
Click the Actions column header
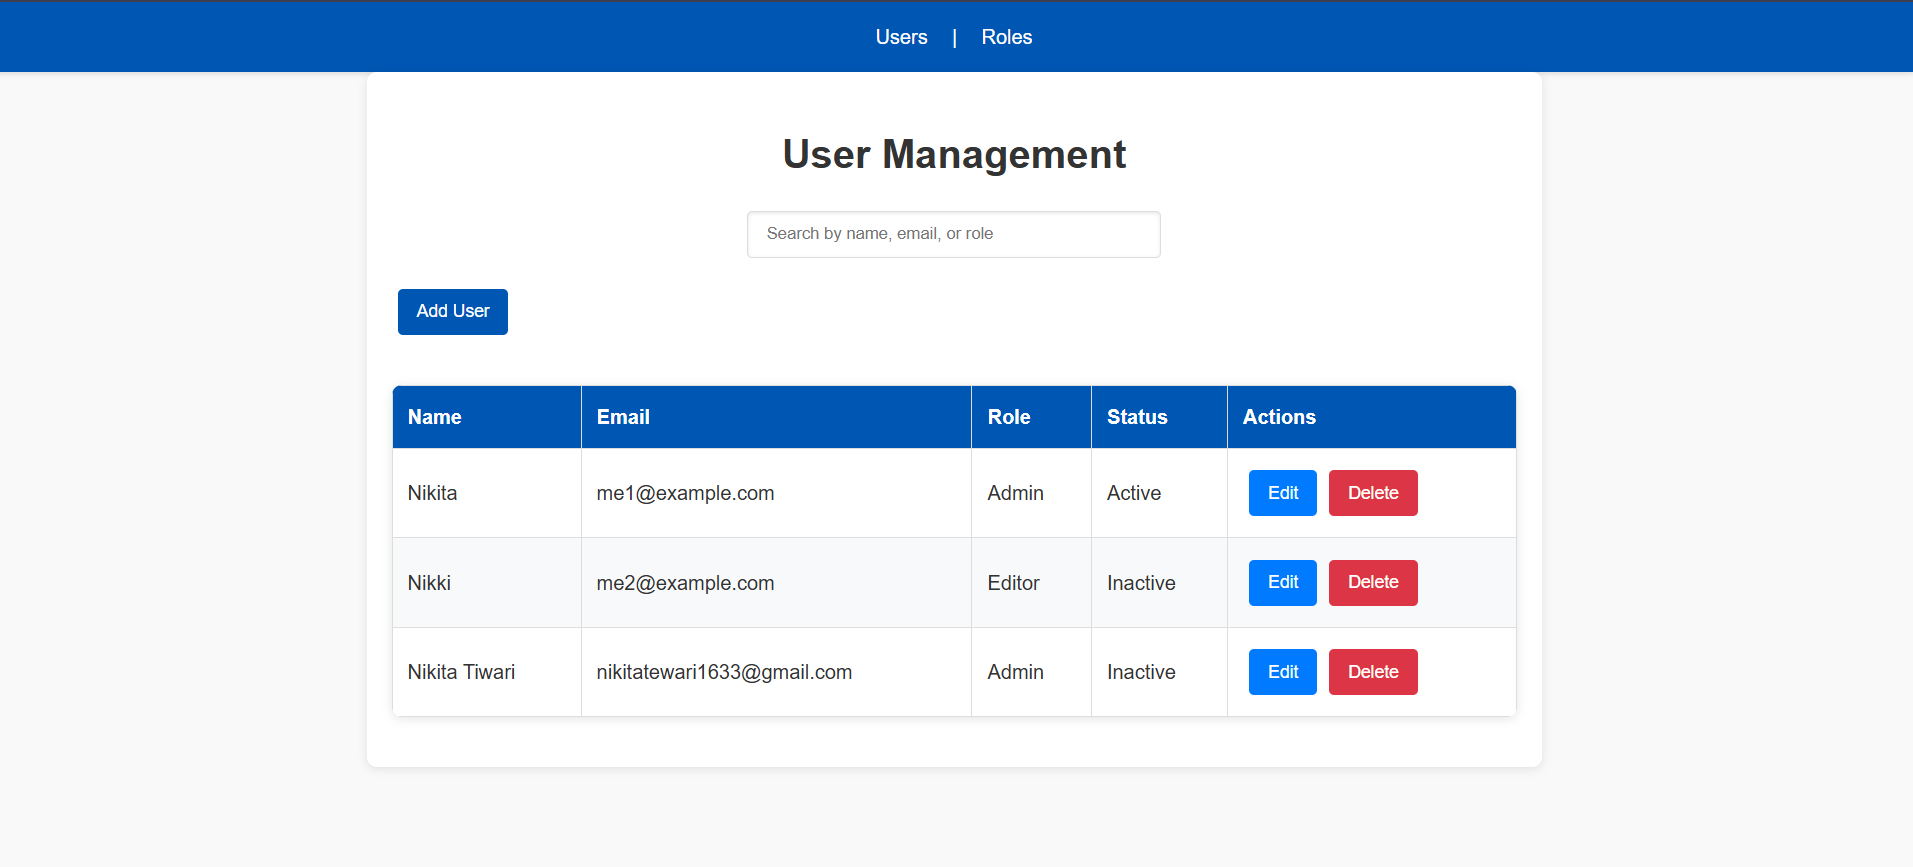click(1372, 417)
